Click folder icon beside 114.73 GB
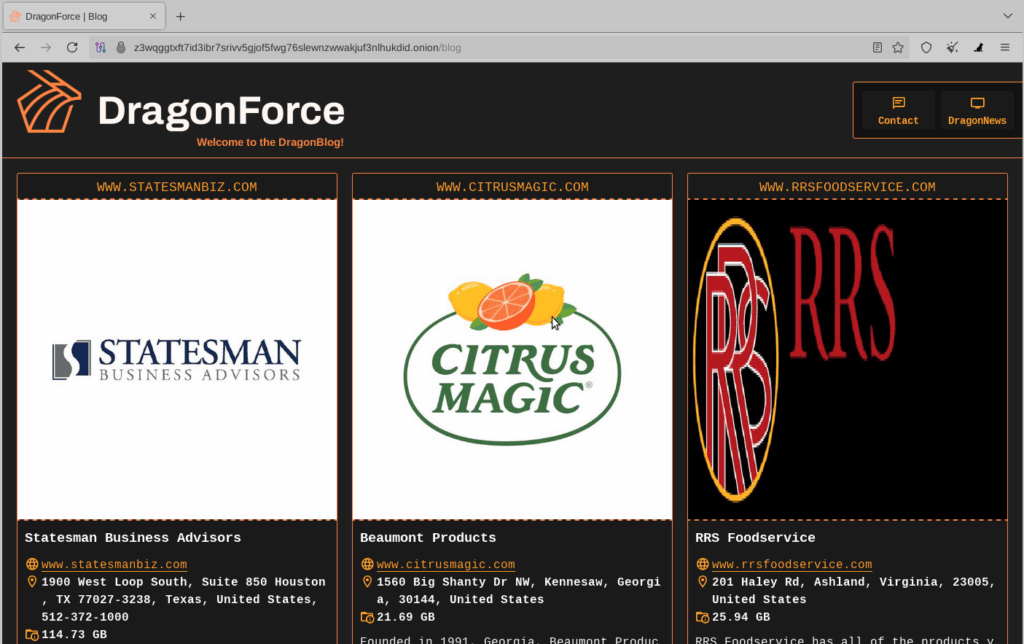 tap(31, 634)
